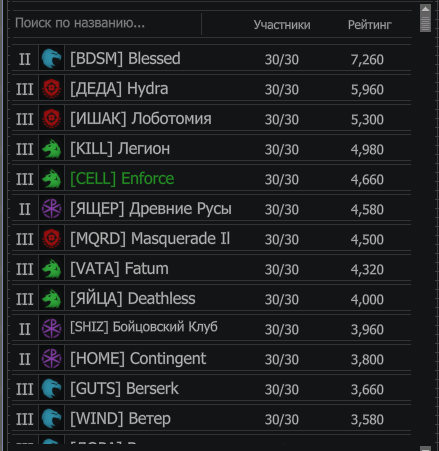Image resolution: width=439 pixels, height=451 pixels.
Task: Select the [SHIZ] Бойцовский Клуб row
Action: click(x=211, y=329)
